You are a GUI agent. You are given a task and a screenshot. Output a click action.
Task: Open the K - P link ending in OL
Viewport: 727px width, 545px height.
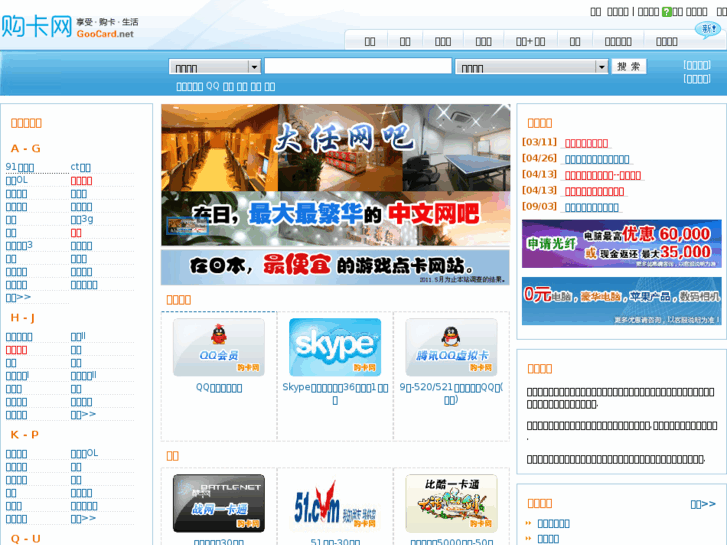(x=84, y=453)
